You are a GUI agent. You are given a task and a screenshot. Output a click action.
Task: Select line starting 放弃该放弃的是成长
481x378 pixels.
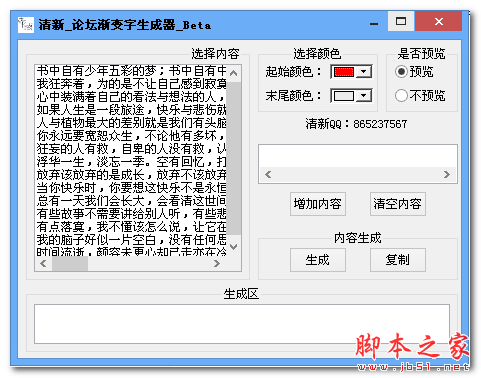pyautogui.click(x=131, y=174)
